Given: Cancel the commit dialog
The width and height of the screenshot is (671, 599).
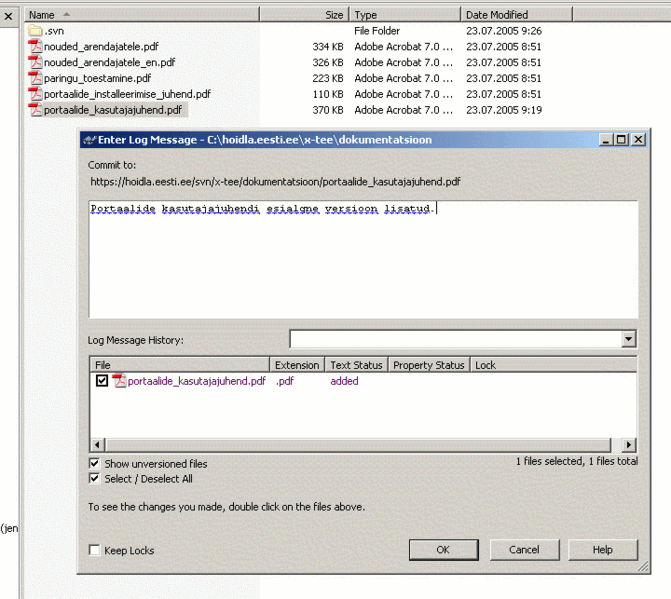Looking at the screenshot, I should (525, 550).
